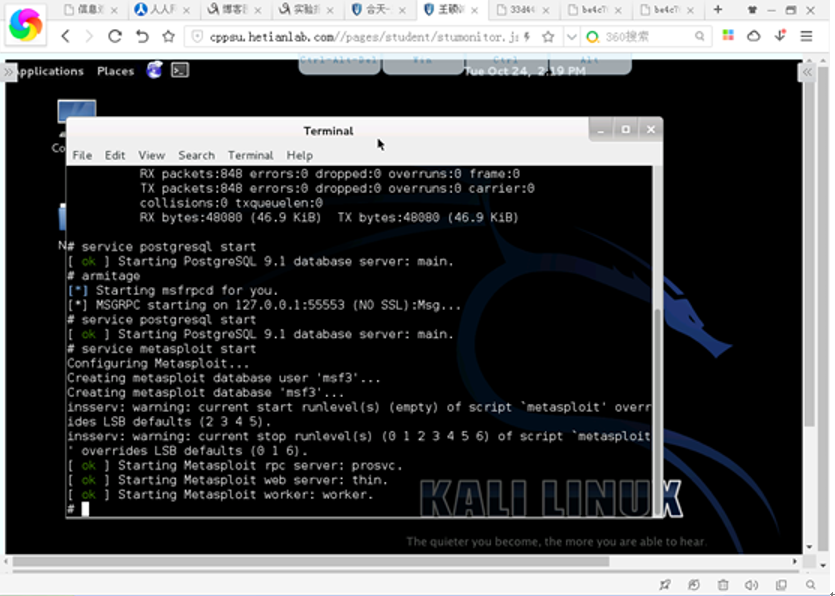This screenshot has width=835, height=596.
Task: Click the page URL in address bar
Action: click(363, 37)
